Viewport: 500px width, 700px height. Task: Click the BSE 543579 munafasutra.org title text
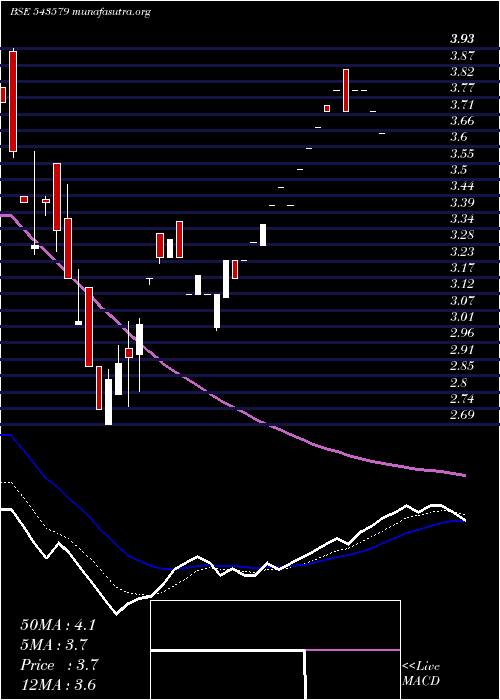point(80,12)
